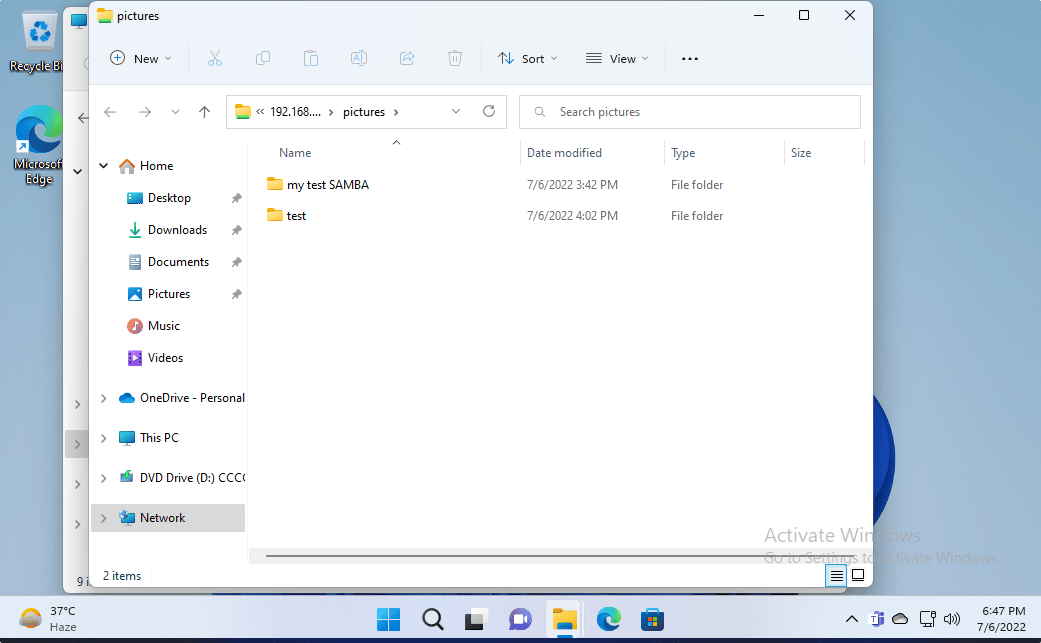Collapse the Home section in sidebar
Screen dimensions: 1041x643
point(104,166)
